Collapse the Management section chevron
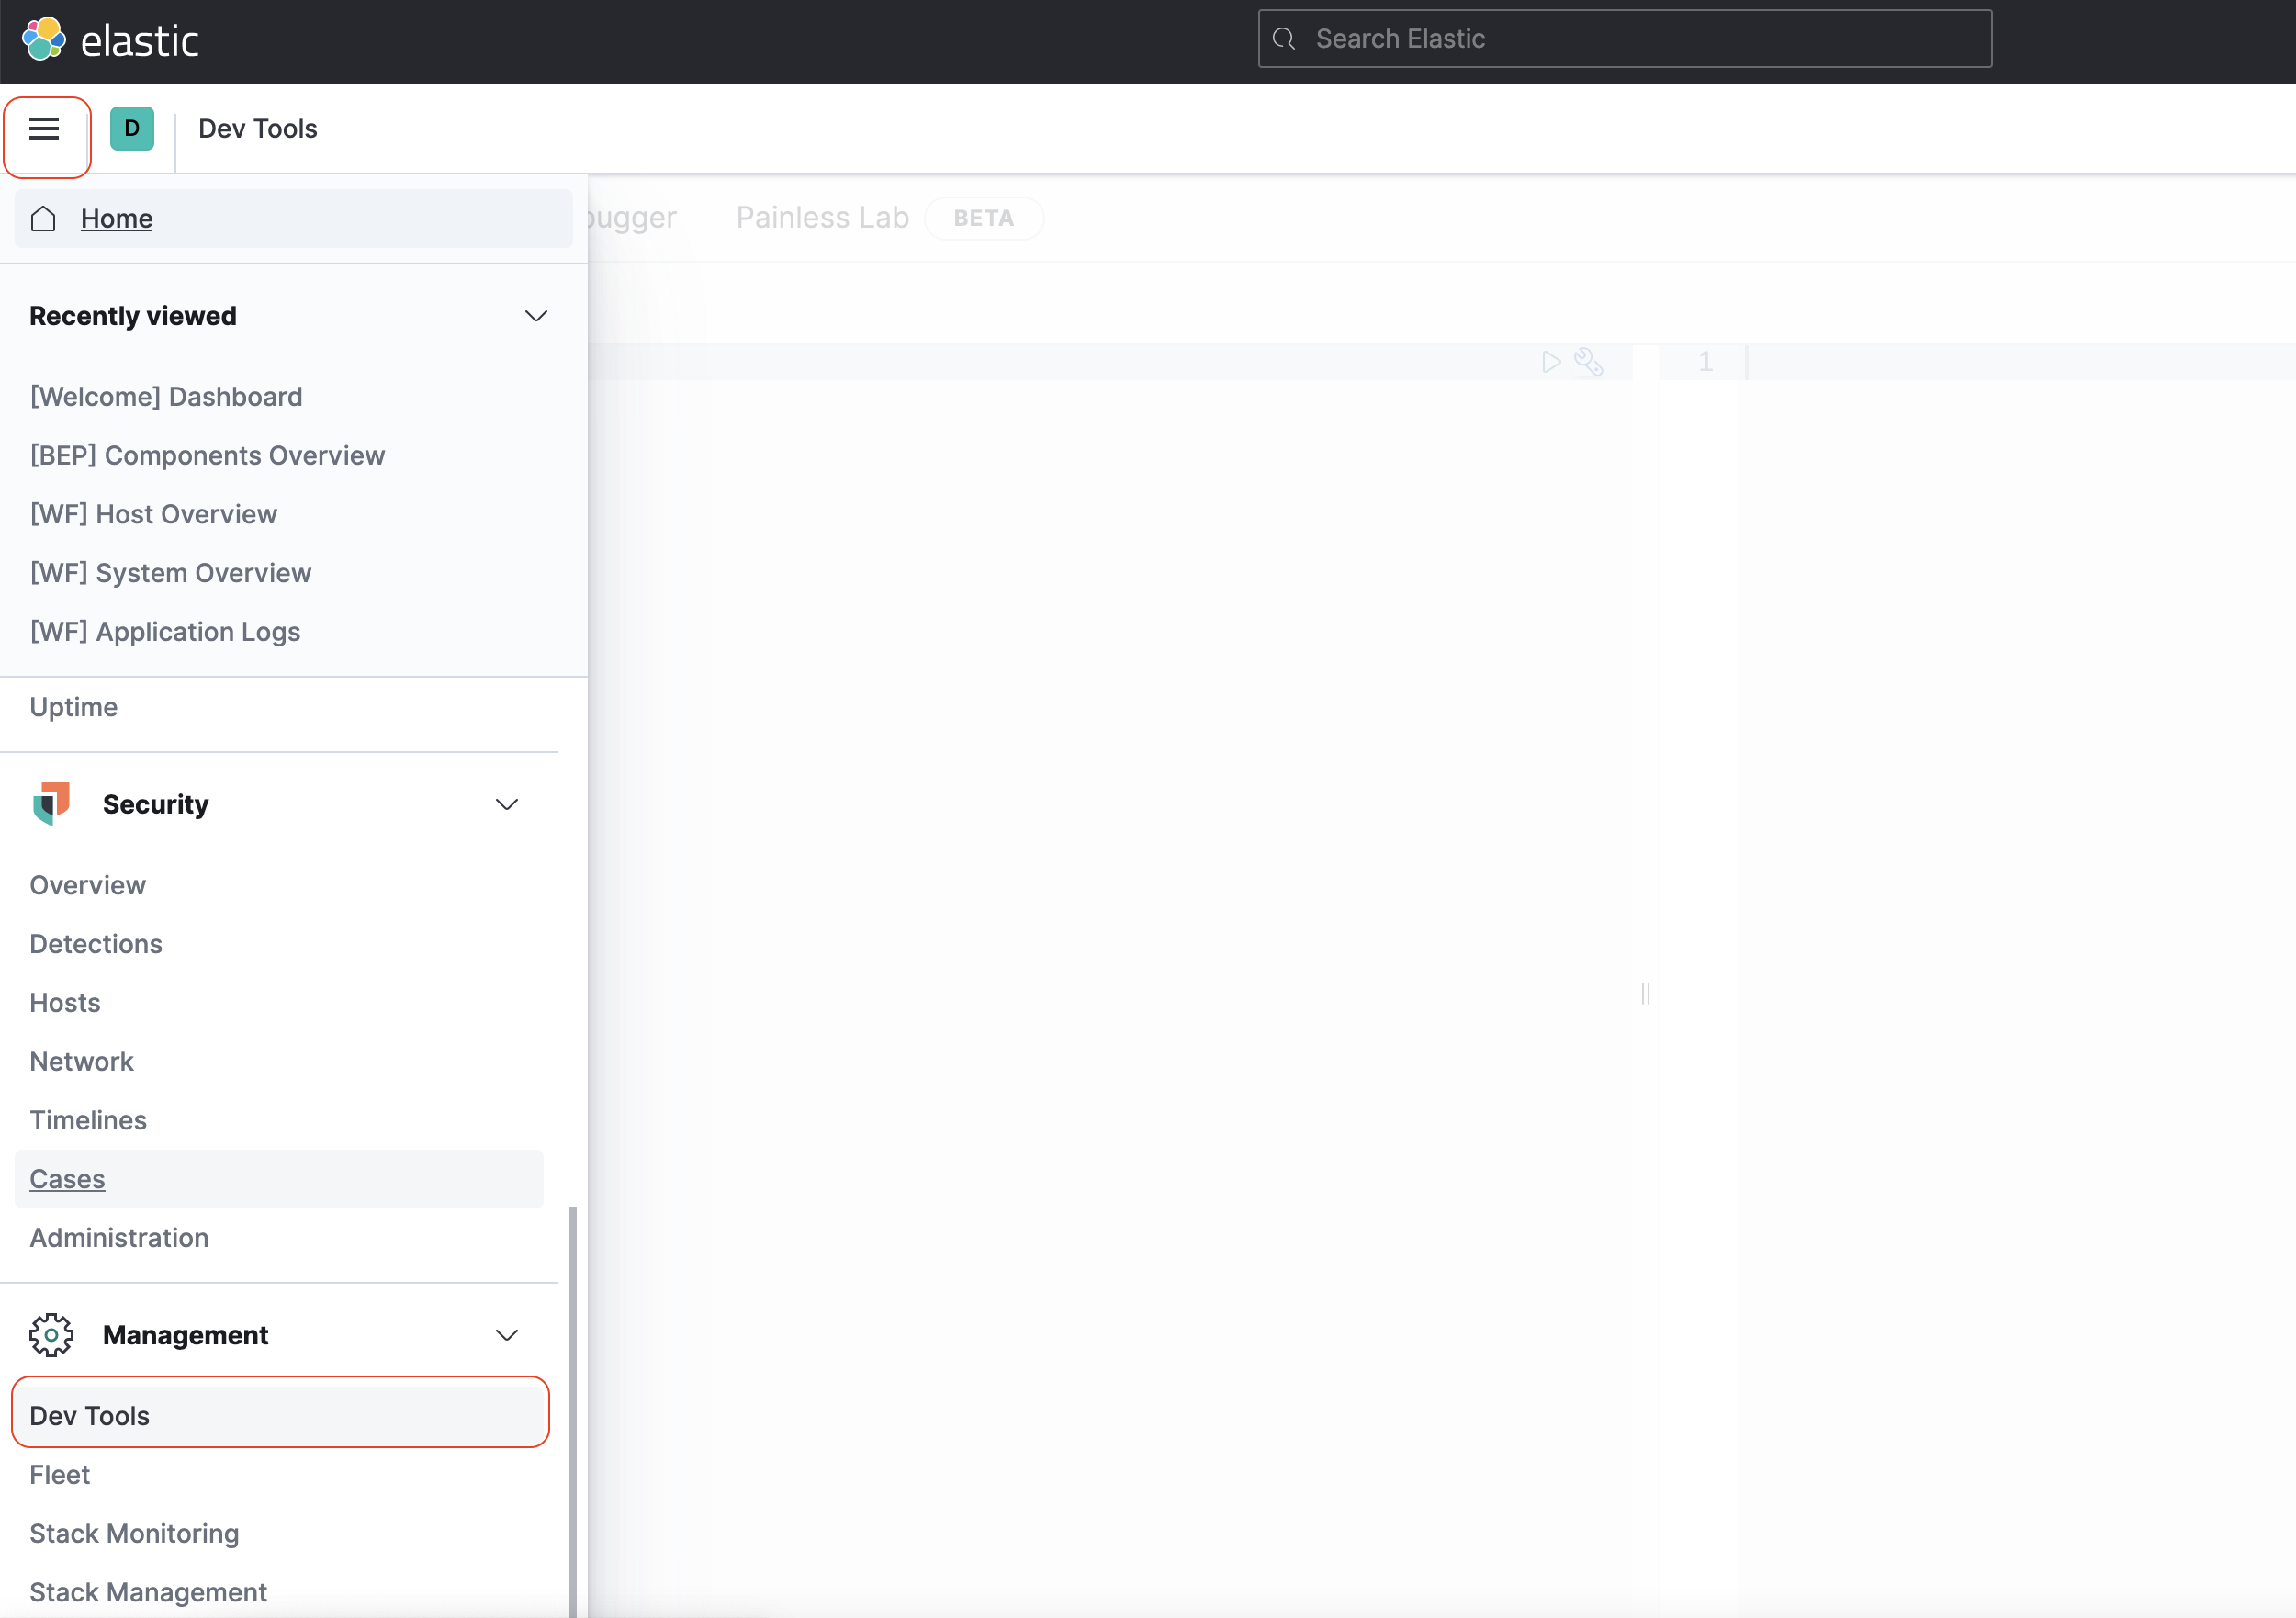2296x1618 pixels. (507, 1335)
